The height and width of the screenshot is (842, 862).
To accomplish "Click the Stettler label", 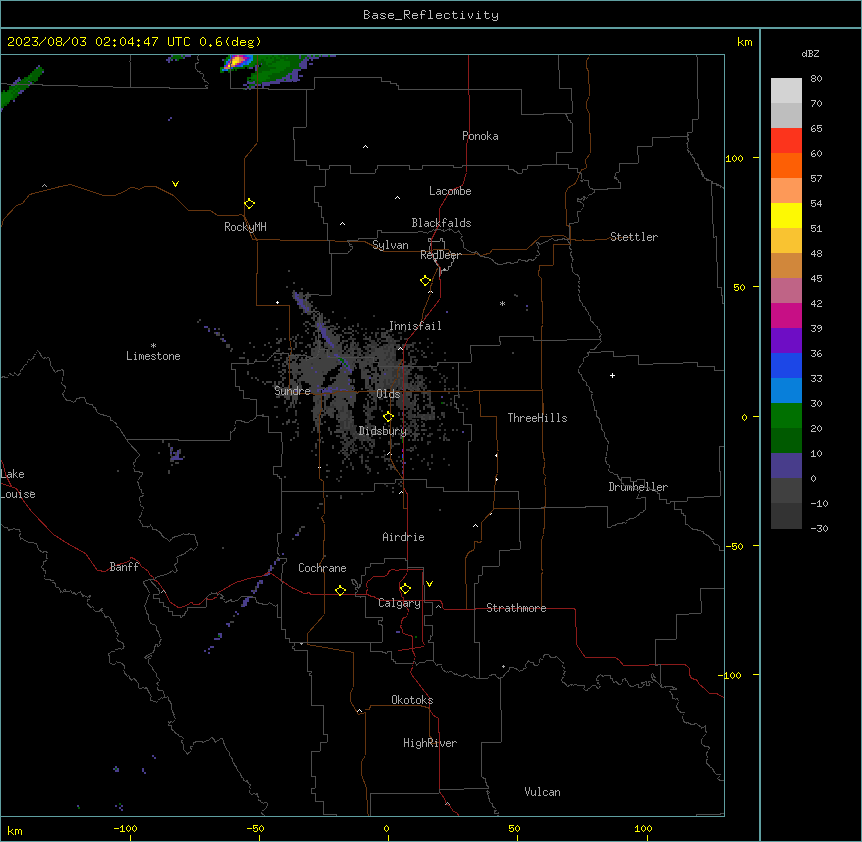I will click(x=634, y=237).
